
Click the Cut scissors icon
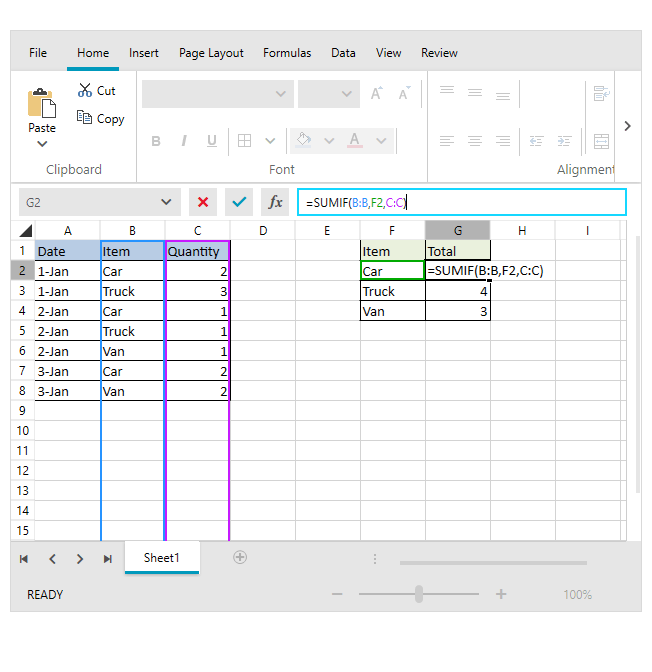click(x=85, y=90)
